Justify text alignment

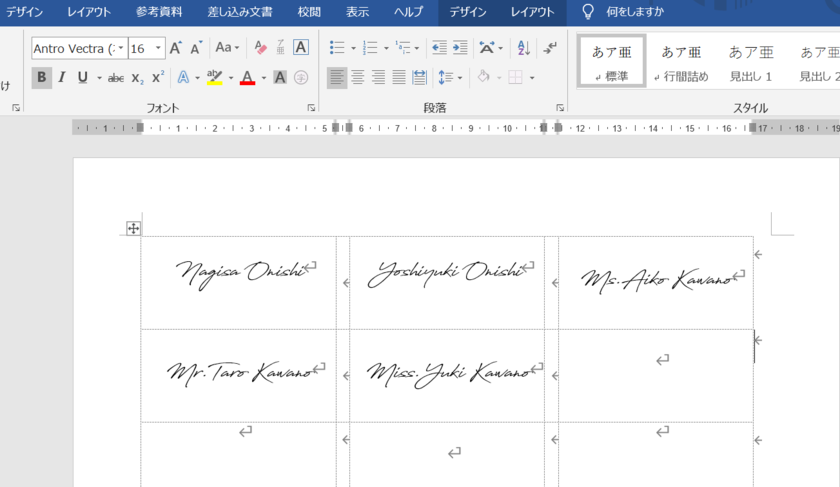pyautogui.click(x=399, y=78)
